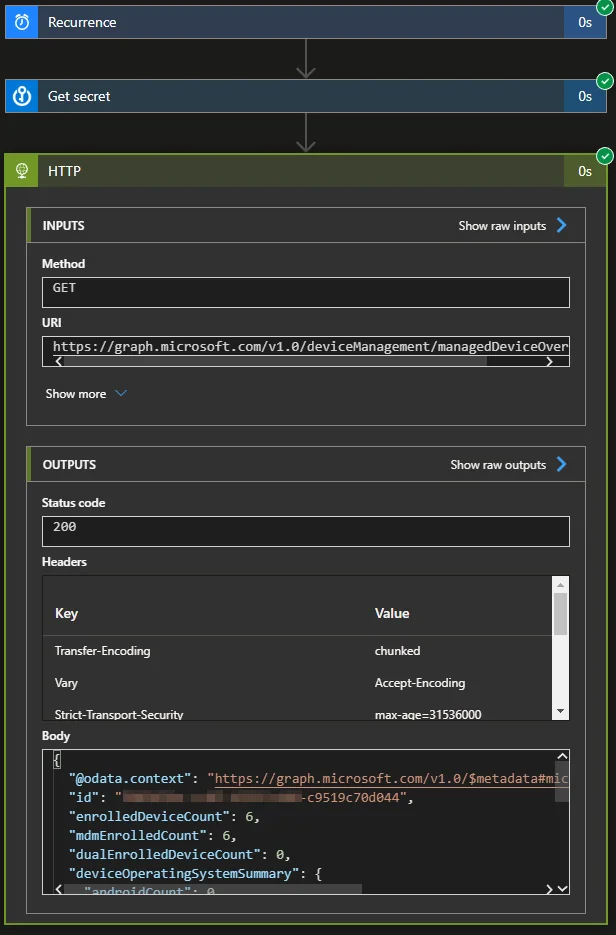This screenshot has height=935, width=616.
Task: Select the Transfer-Encoding header row
Action: (298, 651)
